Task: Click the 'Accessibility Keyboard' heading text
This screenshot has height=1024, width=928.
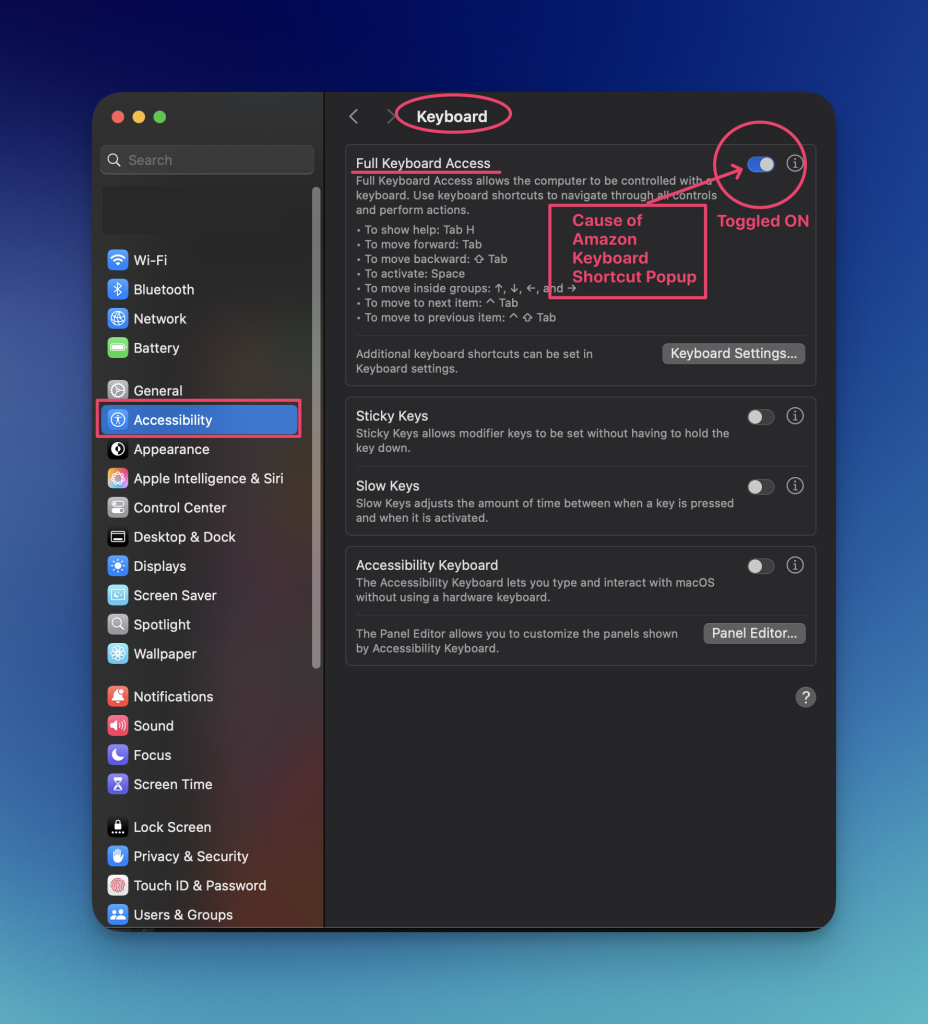Action: [x=426, y=565]
